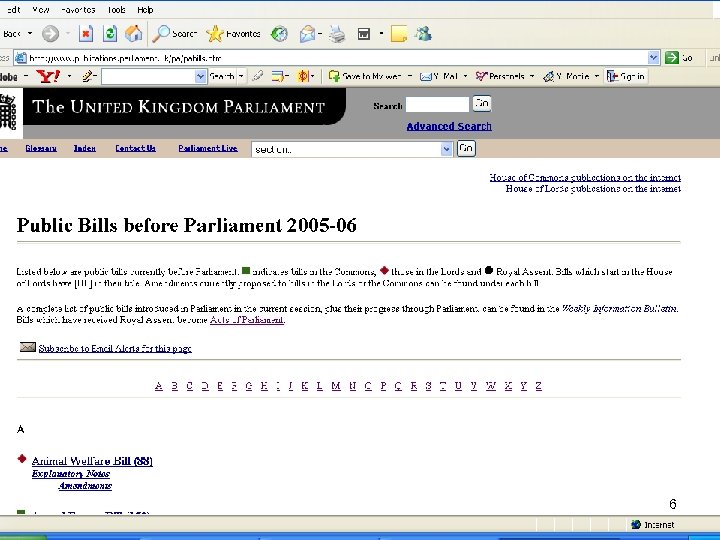Expand the Y! Mail dropdown arrow
Screen dimensions: 720x540
tap(465, 76)
